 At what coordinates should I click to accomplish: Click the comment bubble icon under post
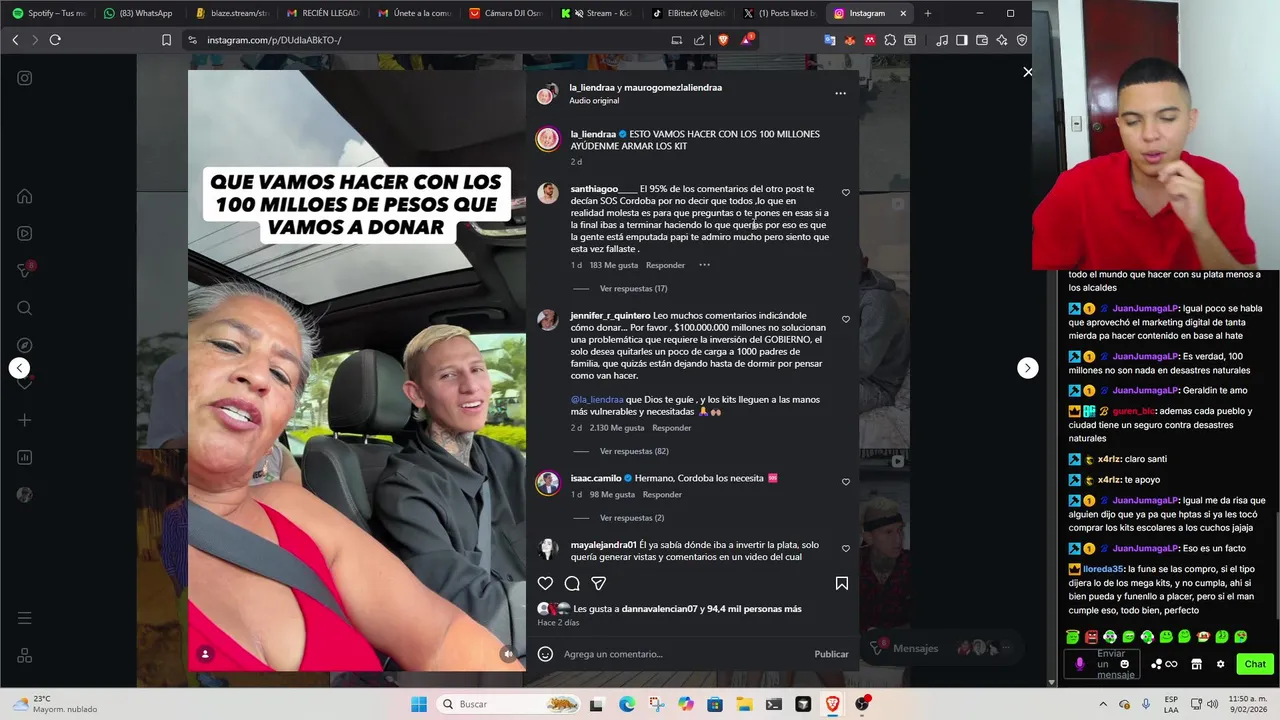tap(572, 583)
